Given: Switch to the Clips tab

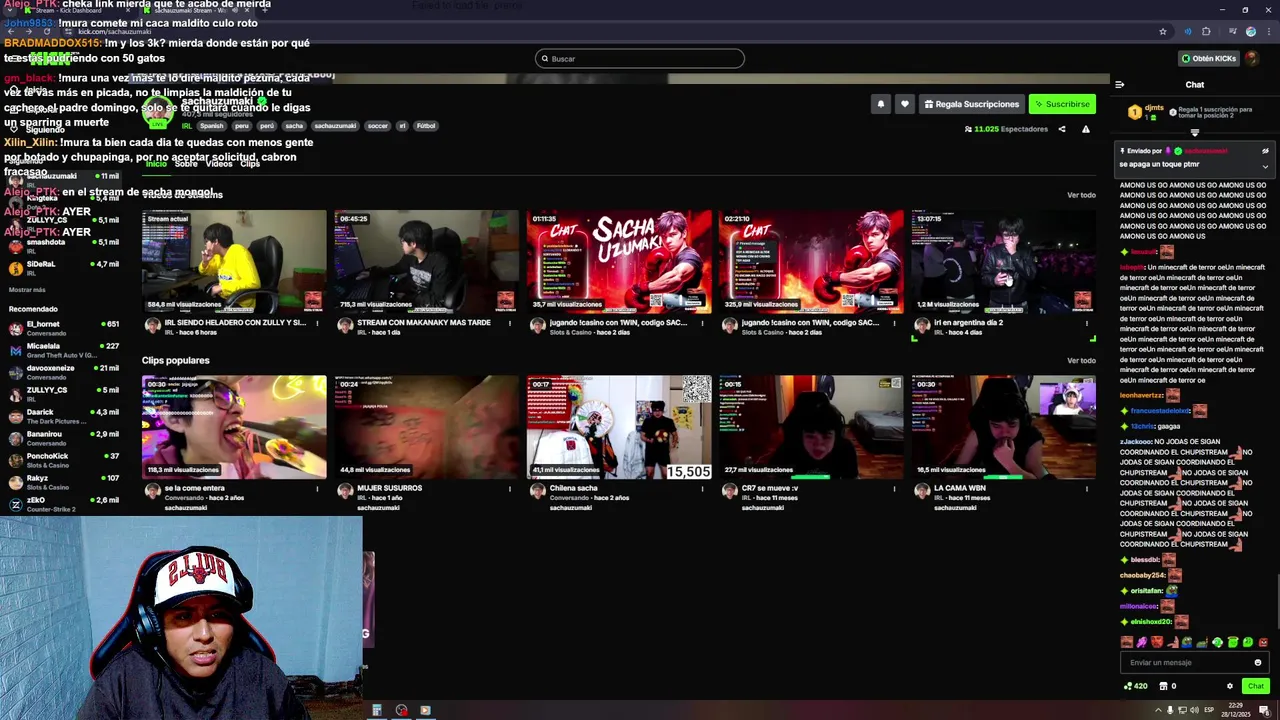Looking at the screenshot, I should point(250,163).
